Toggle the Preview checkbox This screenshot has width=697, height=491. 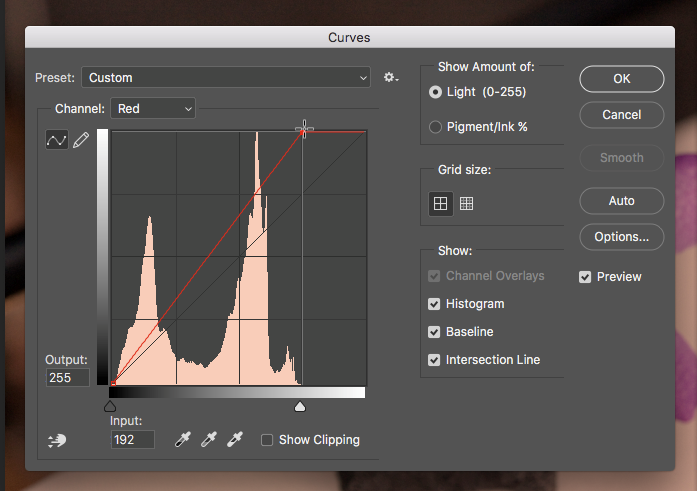(x=585, y=277)
